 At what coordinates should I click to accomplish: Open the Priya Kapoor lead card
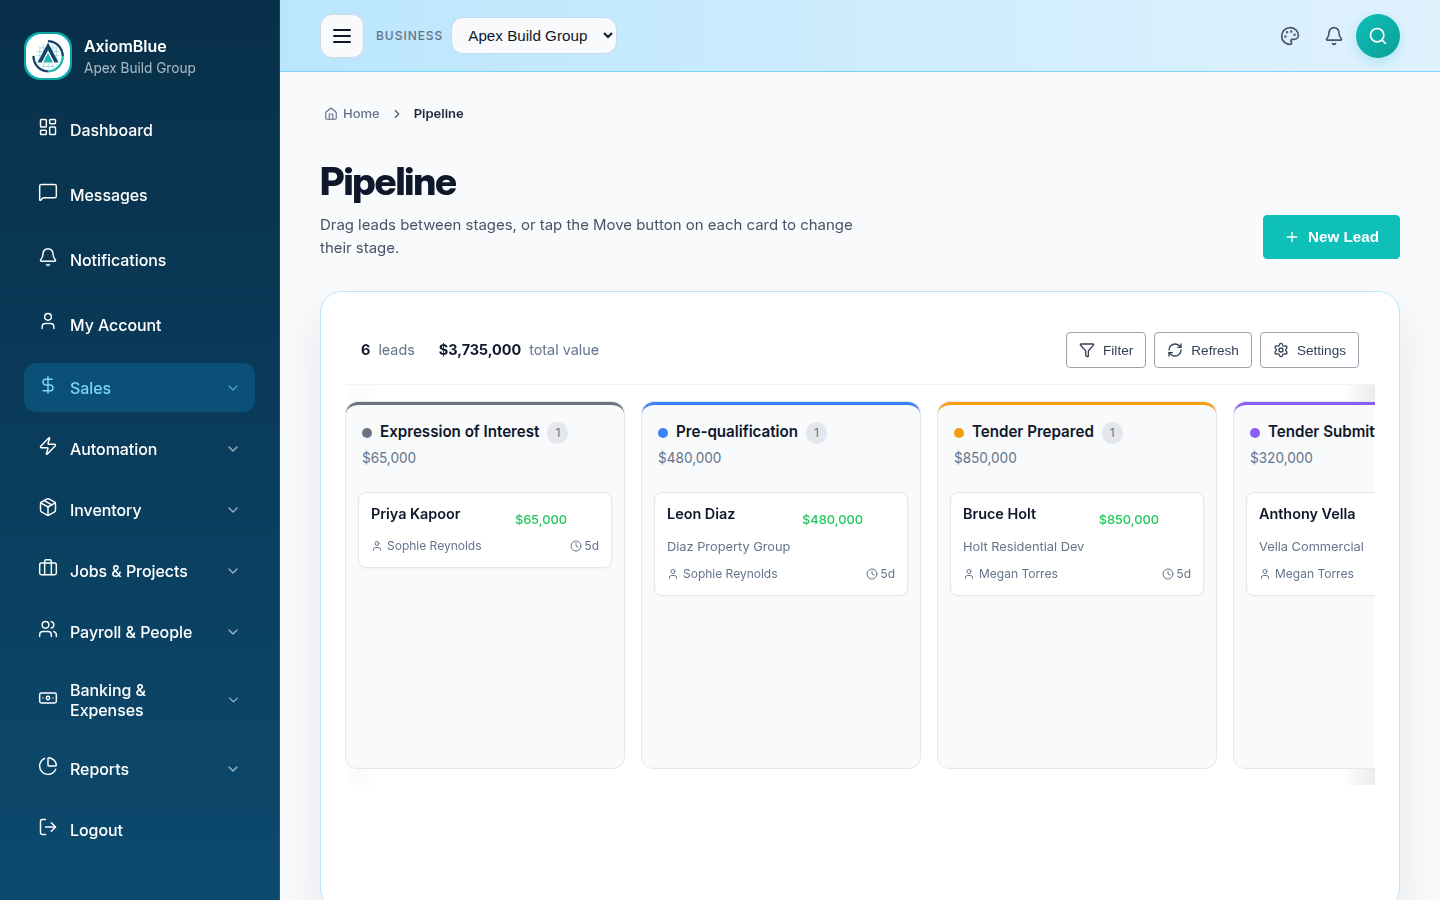coord(484,530)
